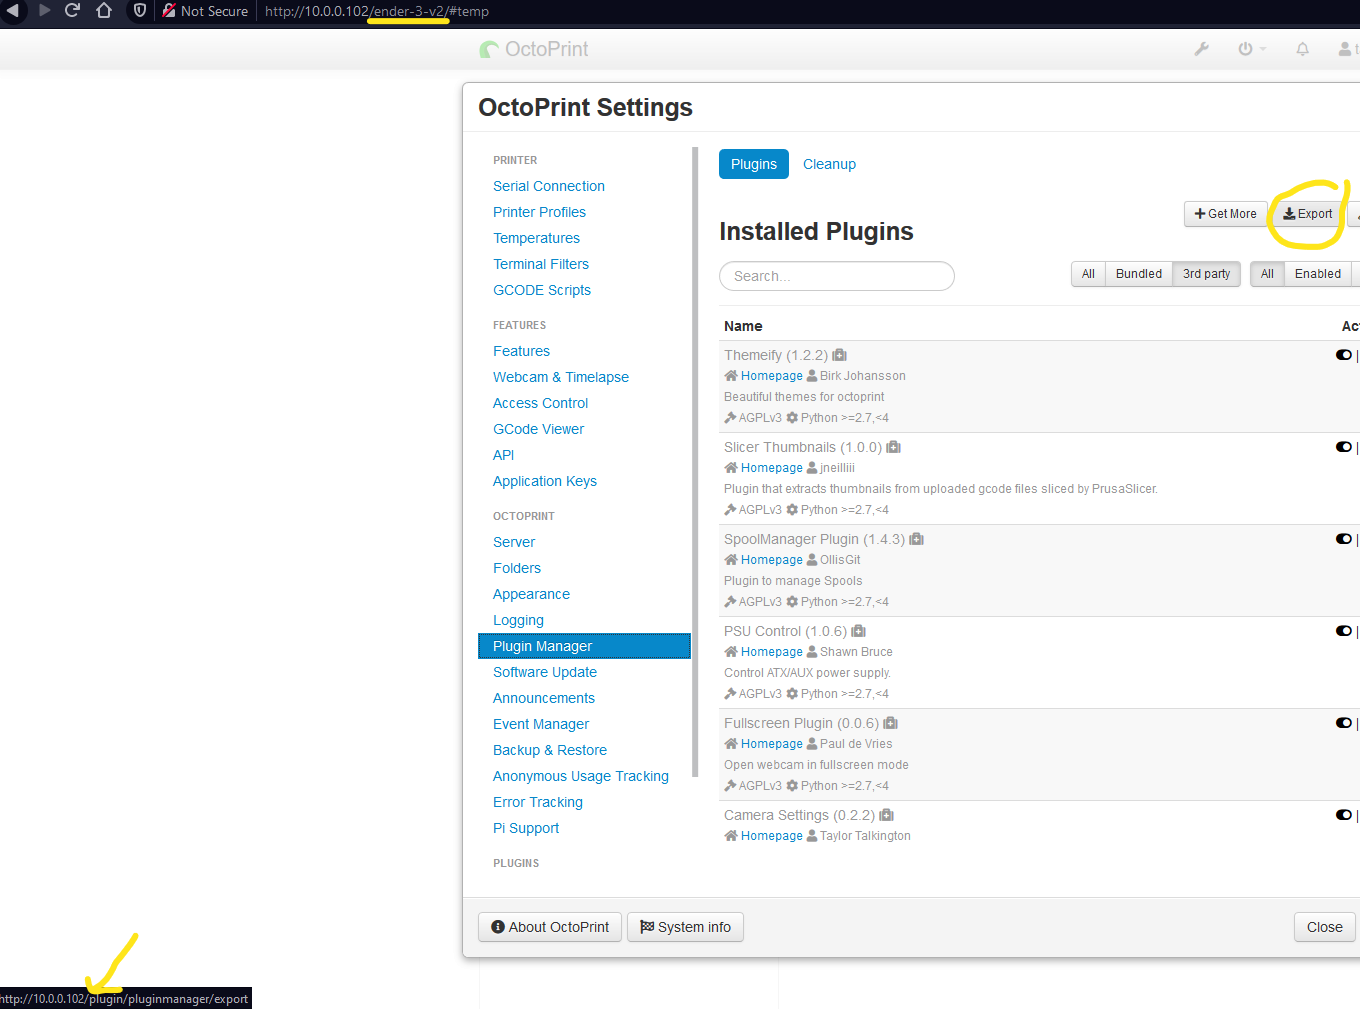The image size is (1360, 1009).
Task: Click the house icon beside SpoolManager Homepage link
Action: point(731,559)
